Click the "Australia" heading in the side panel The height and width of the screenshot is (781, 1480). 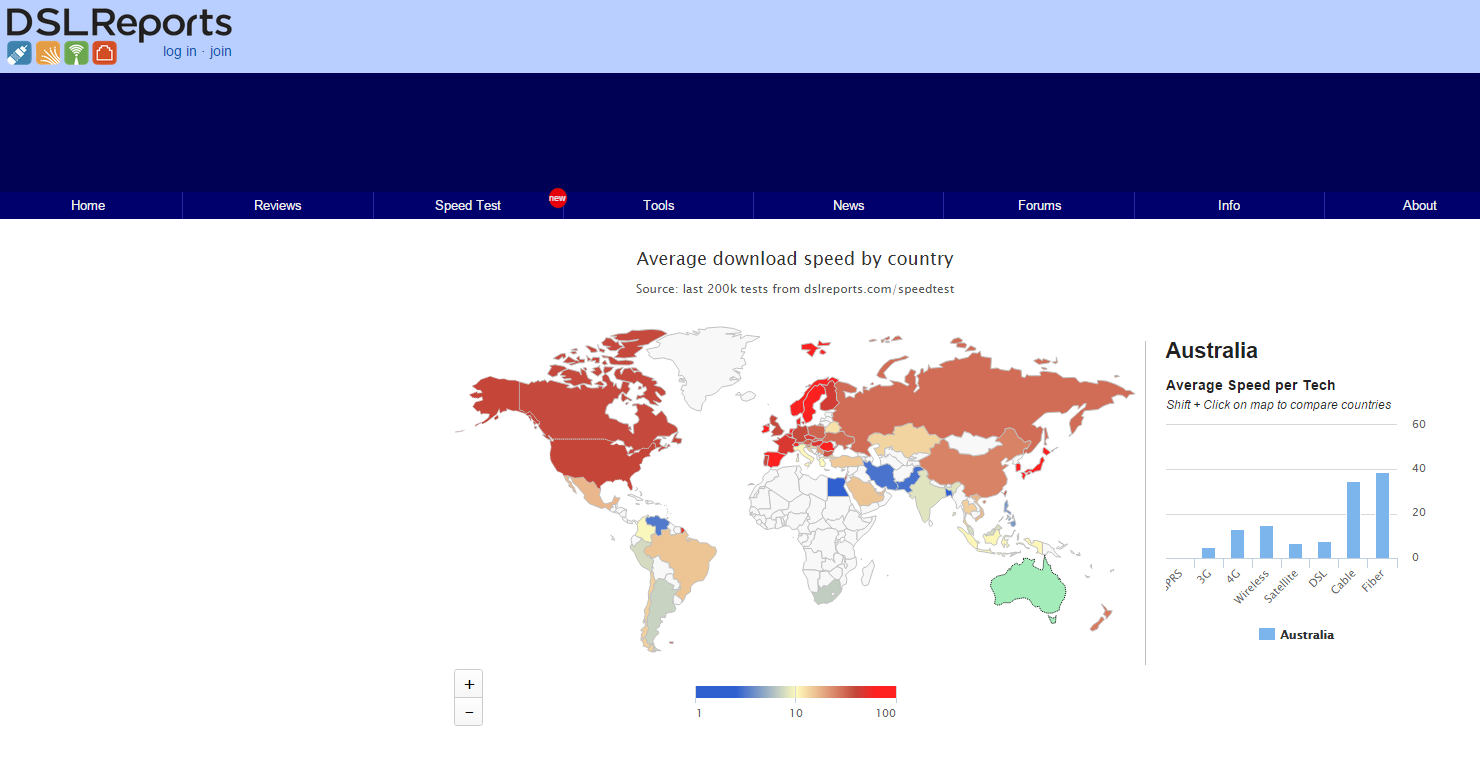1212,350
